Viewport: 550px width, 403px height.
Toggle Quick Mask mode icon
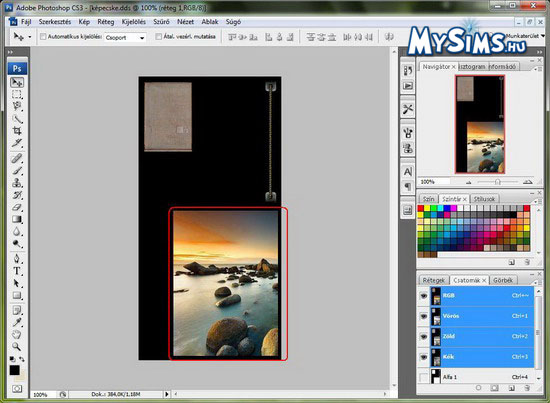(x=16, y=389)
